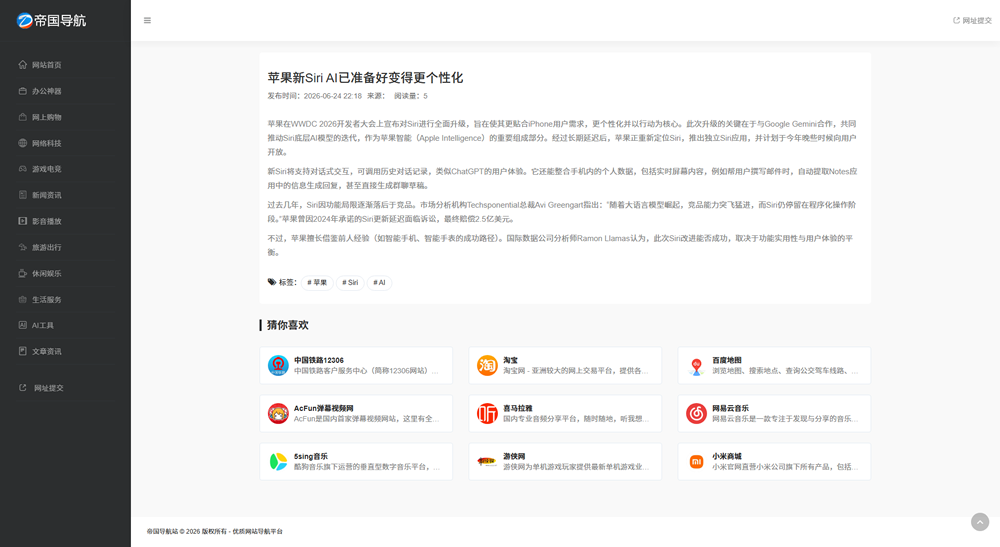Screen dimensions: 1000x547
Task: Click the AcFun弹幕视频网 logo
Action: (x=278, y=413)
